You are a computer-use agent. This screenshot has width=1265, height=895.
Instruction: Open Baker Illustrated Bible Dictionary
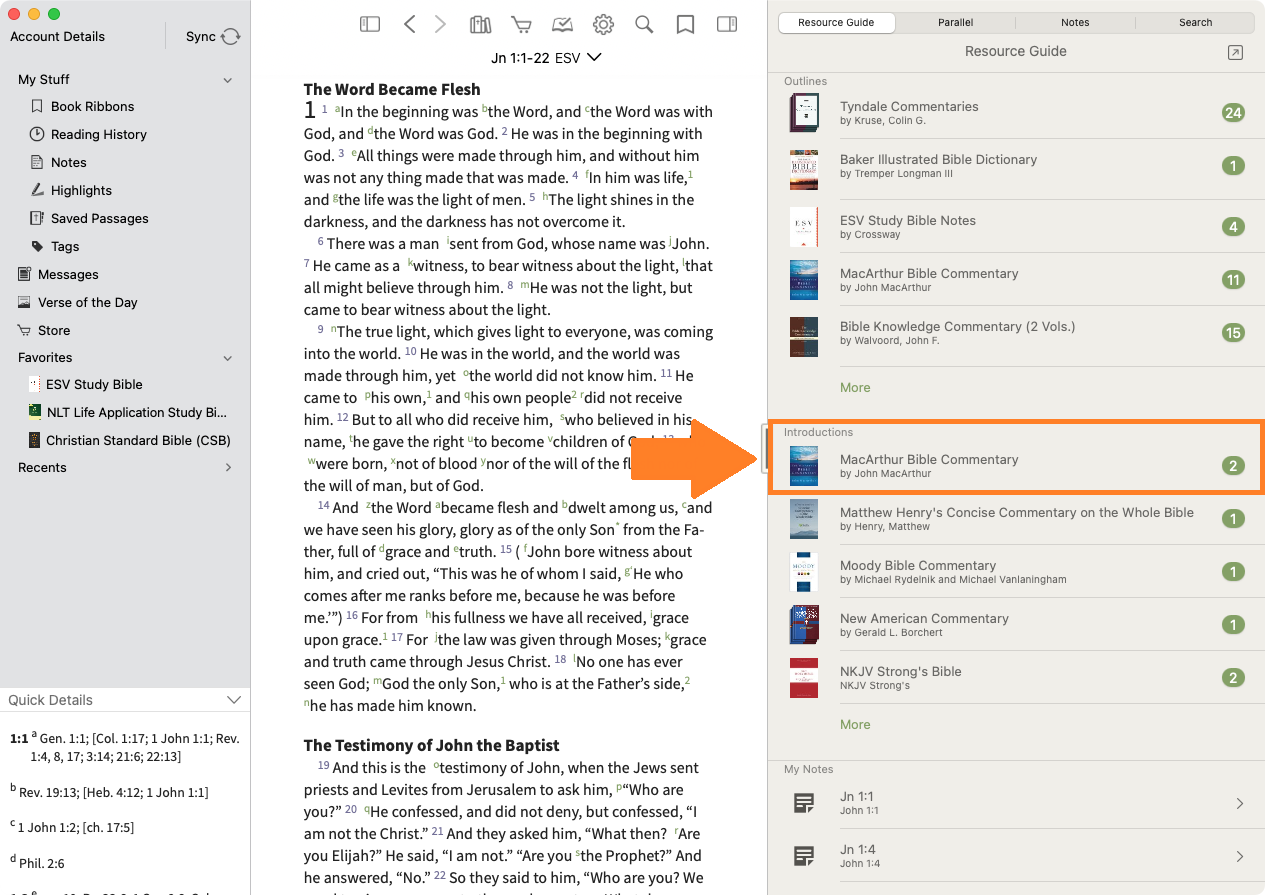coord(1016,166)
